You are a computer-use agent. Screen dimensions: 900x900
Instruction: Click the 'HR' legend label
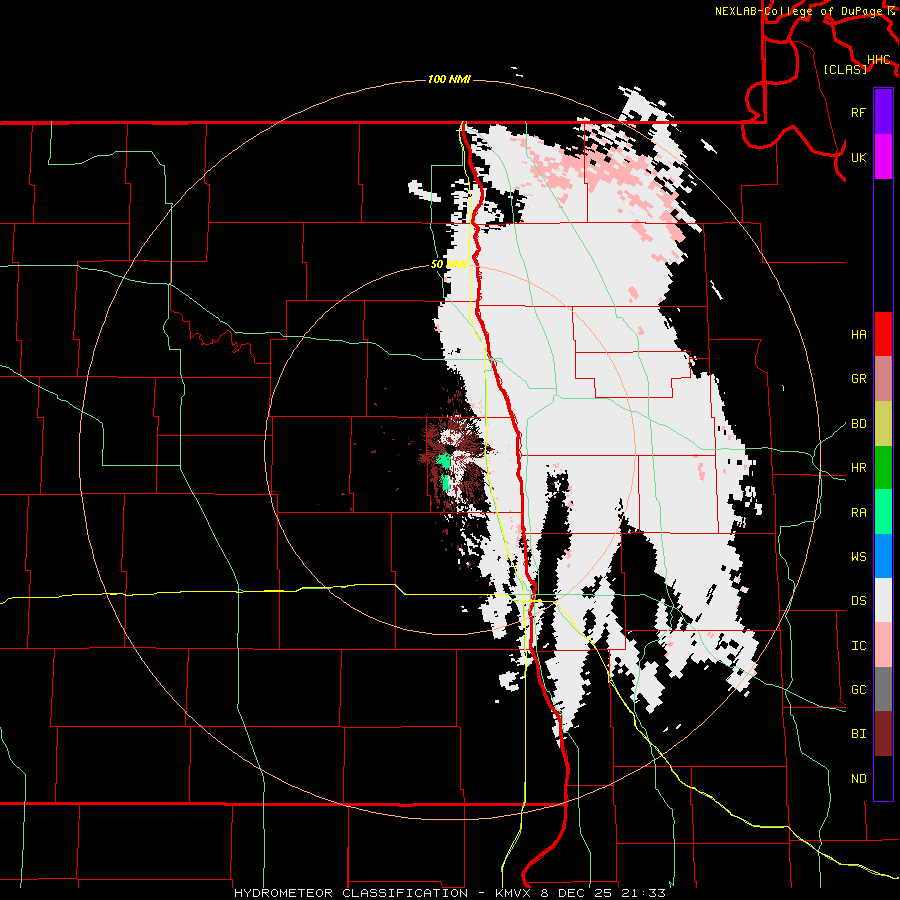tap(858, 468)
